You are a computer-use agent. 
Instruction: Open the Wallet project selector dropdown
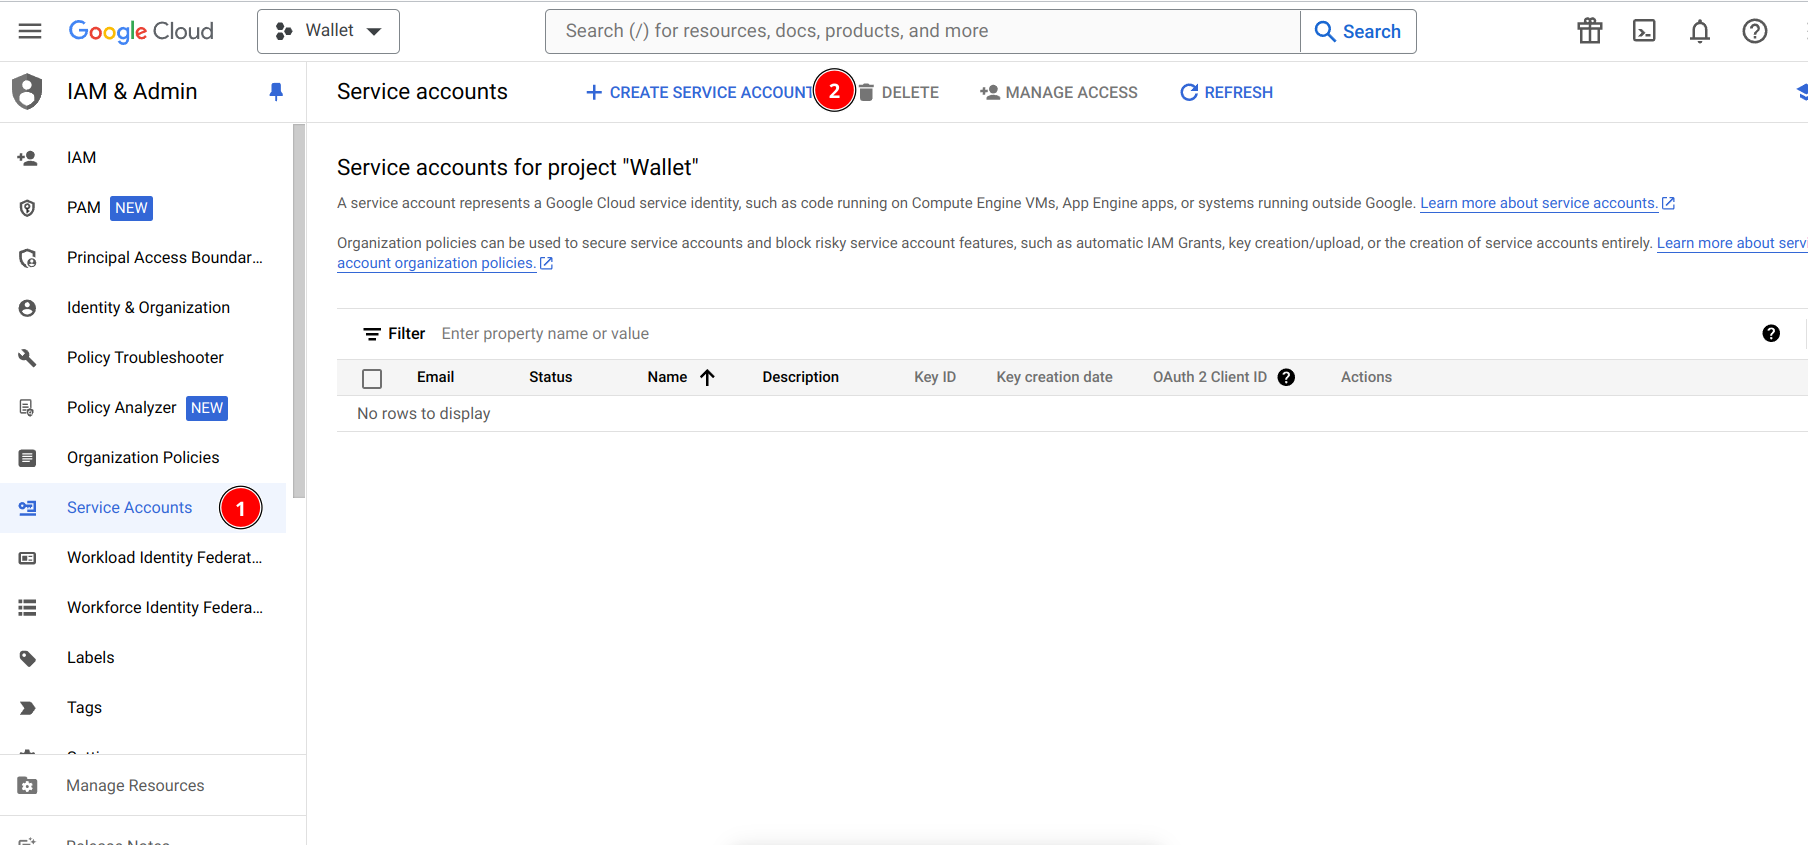click(328, 31)
